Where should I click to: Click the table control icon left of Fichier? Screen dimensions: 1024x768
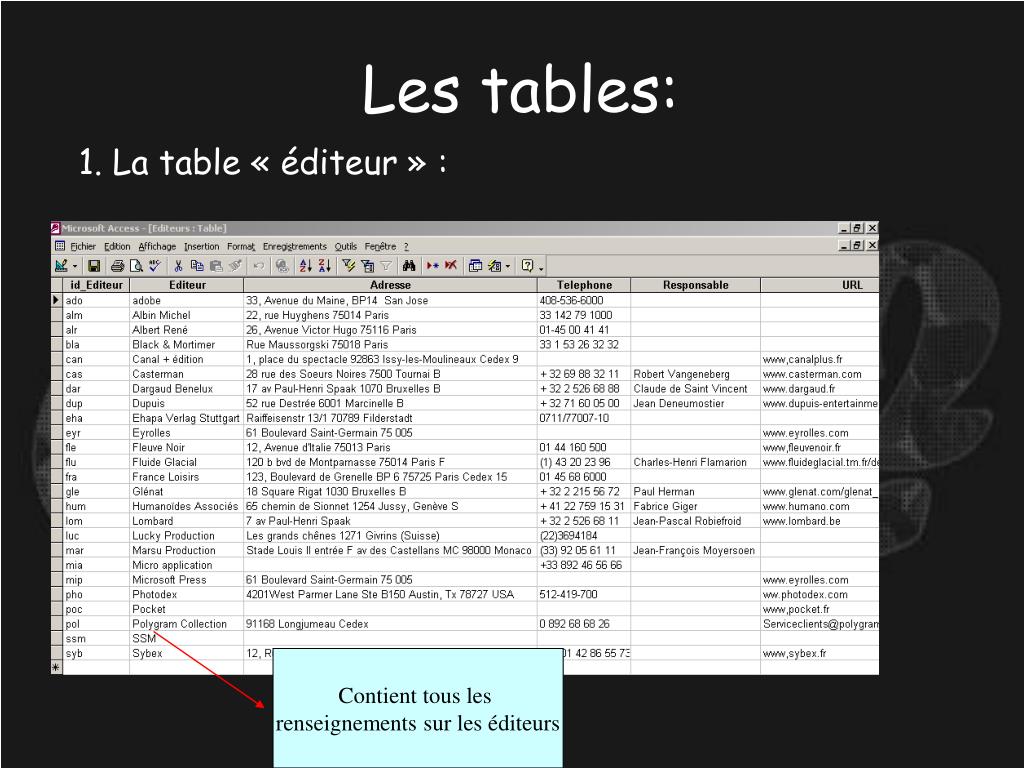(59, 246)
